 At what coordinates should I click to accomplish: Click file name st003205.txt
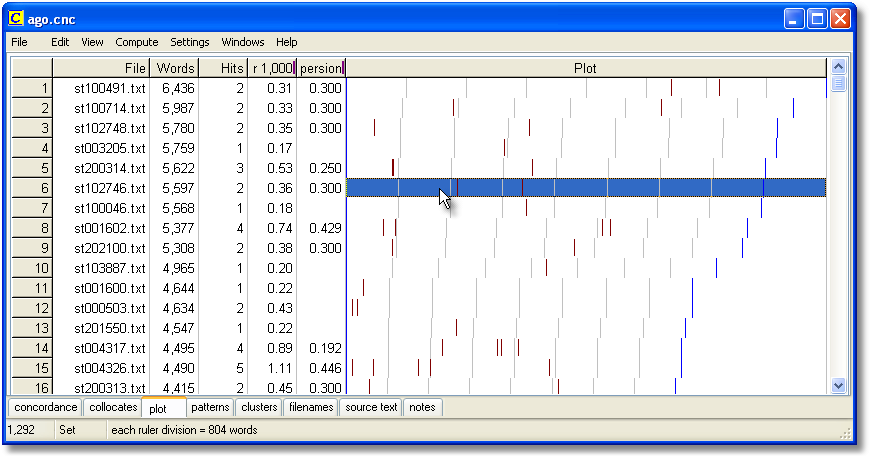(109, 148)
